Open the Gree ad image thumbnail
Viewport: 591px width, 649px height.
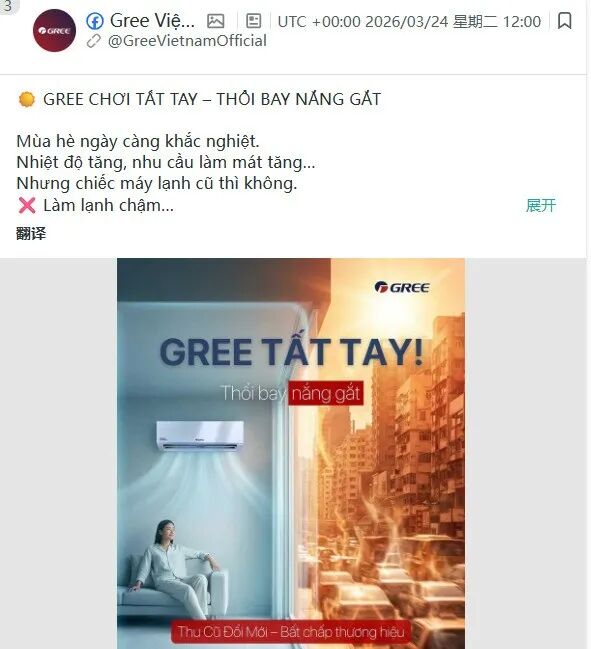(291, 454)
